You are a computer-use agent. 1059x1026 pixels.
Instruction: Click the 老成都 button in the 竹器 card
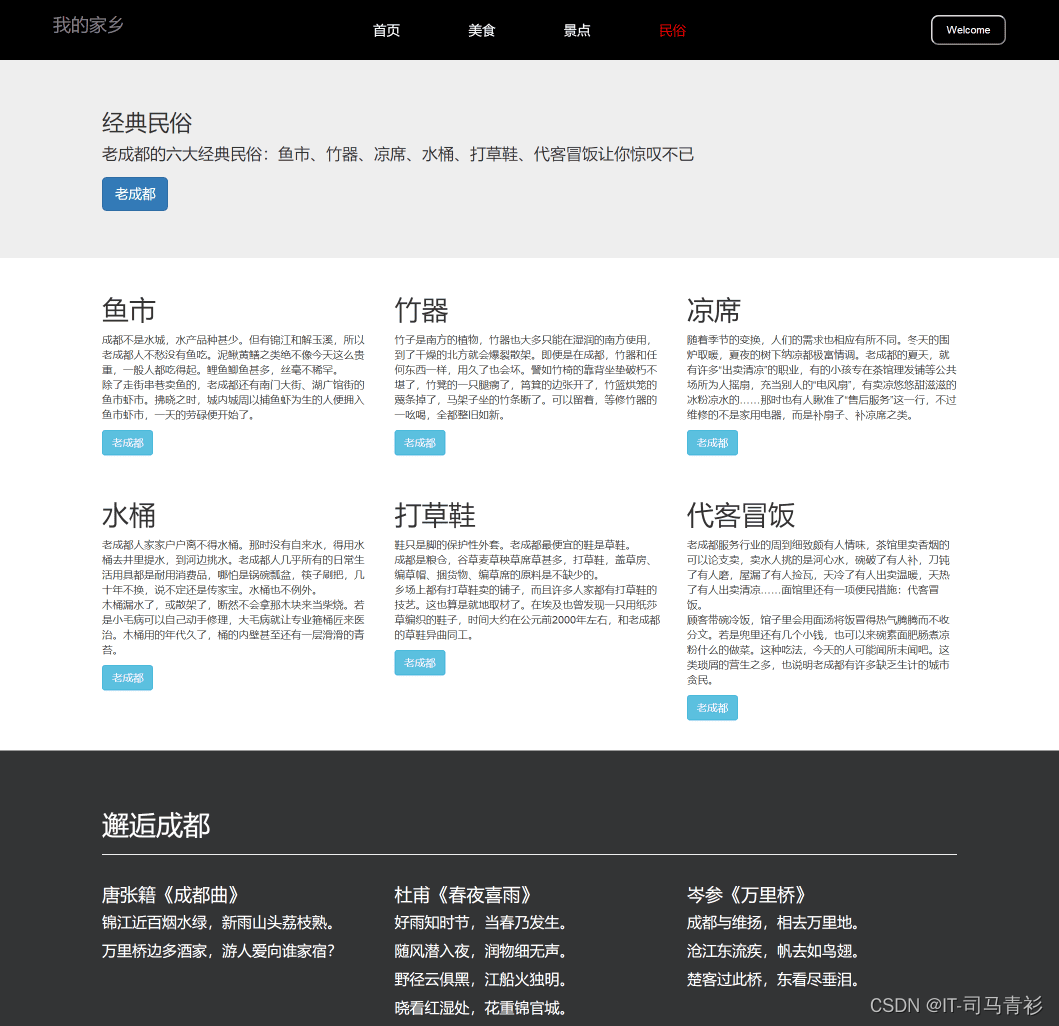(419, 442)
